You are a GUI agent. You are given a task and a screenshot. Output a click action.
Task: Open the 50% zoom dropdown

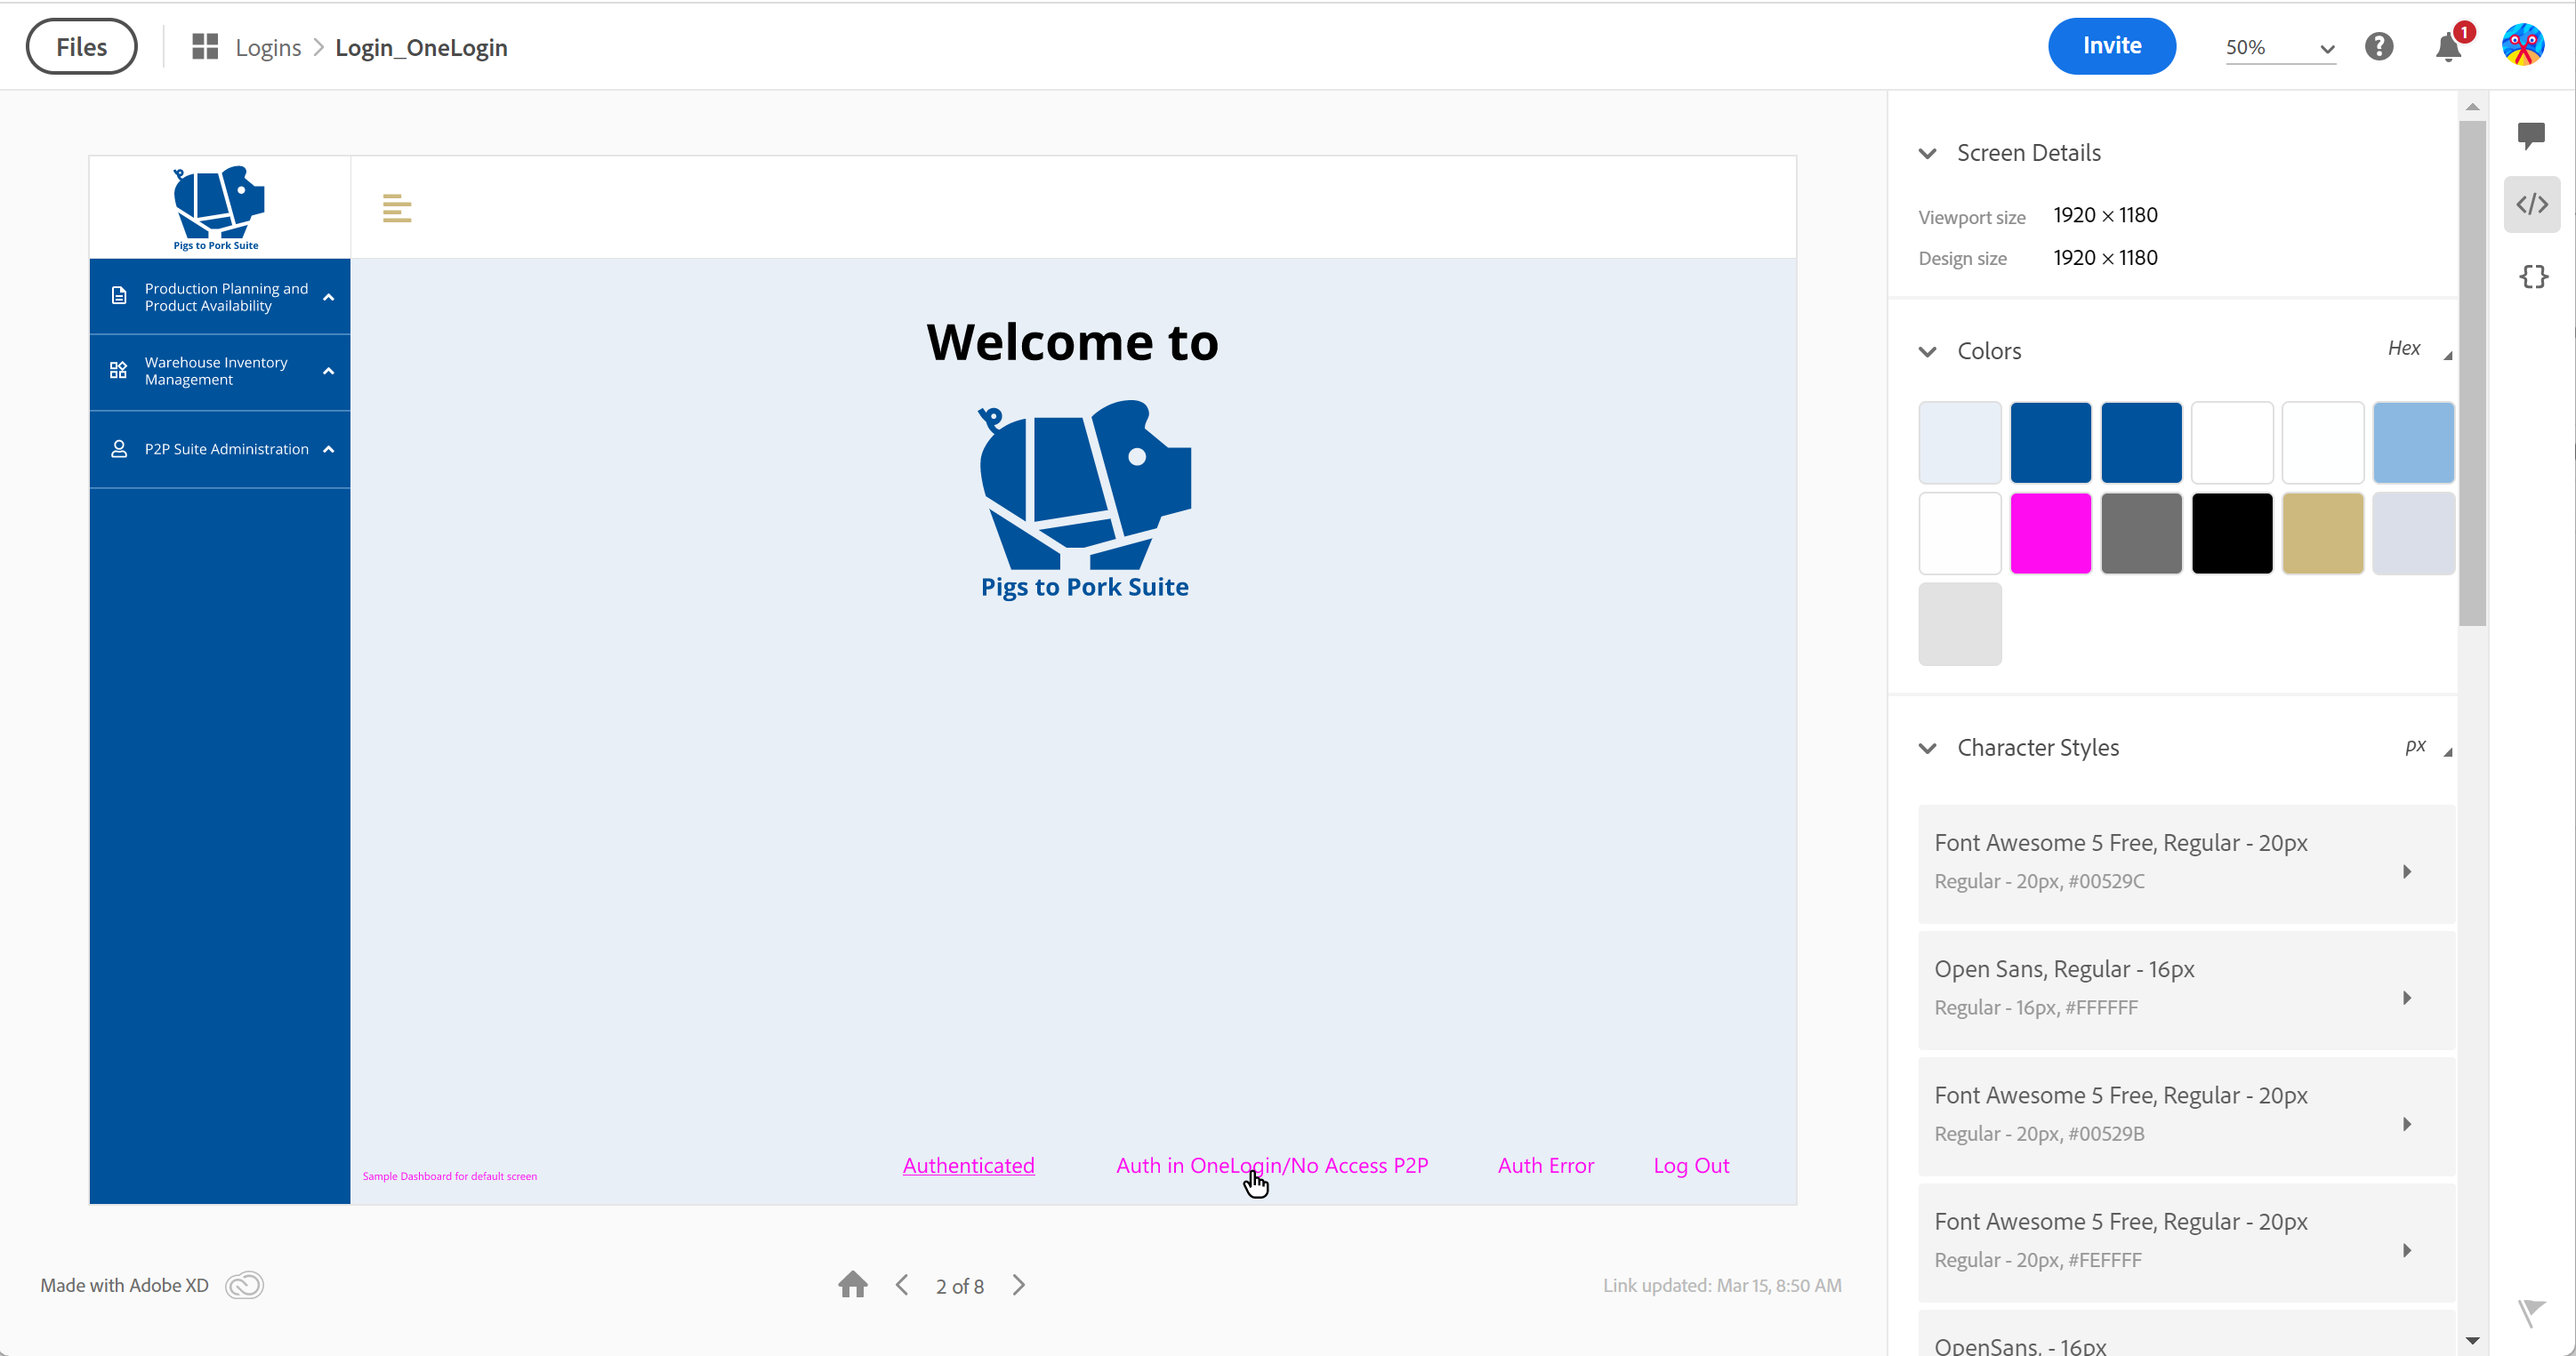click(2280, 48)
